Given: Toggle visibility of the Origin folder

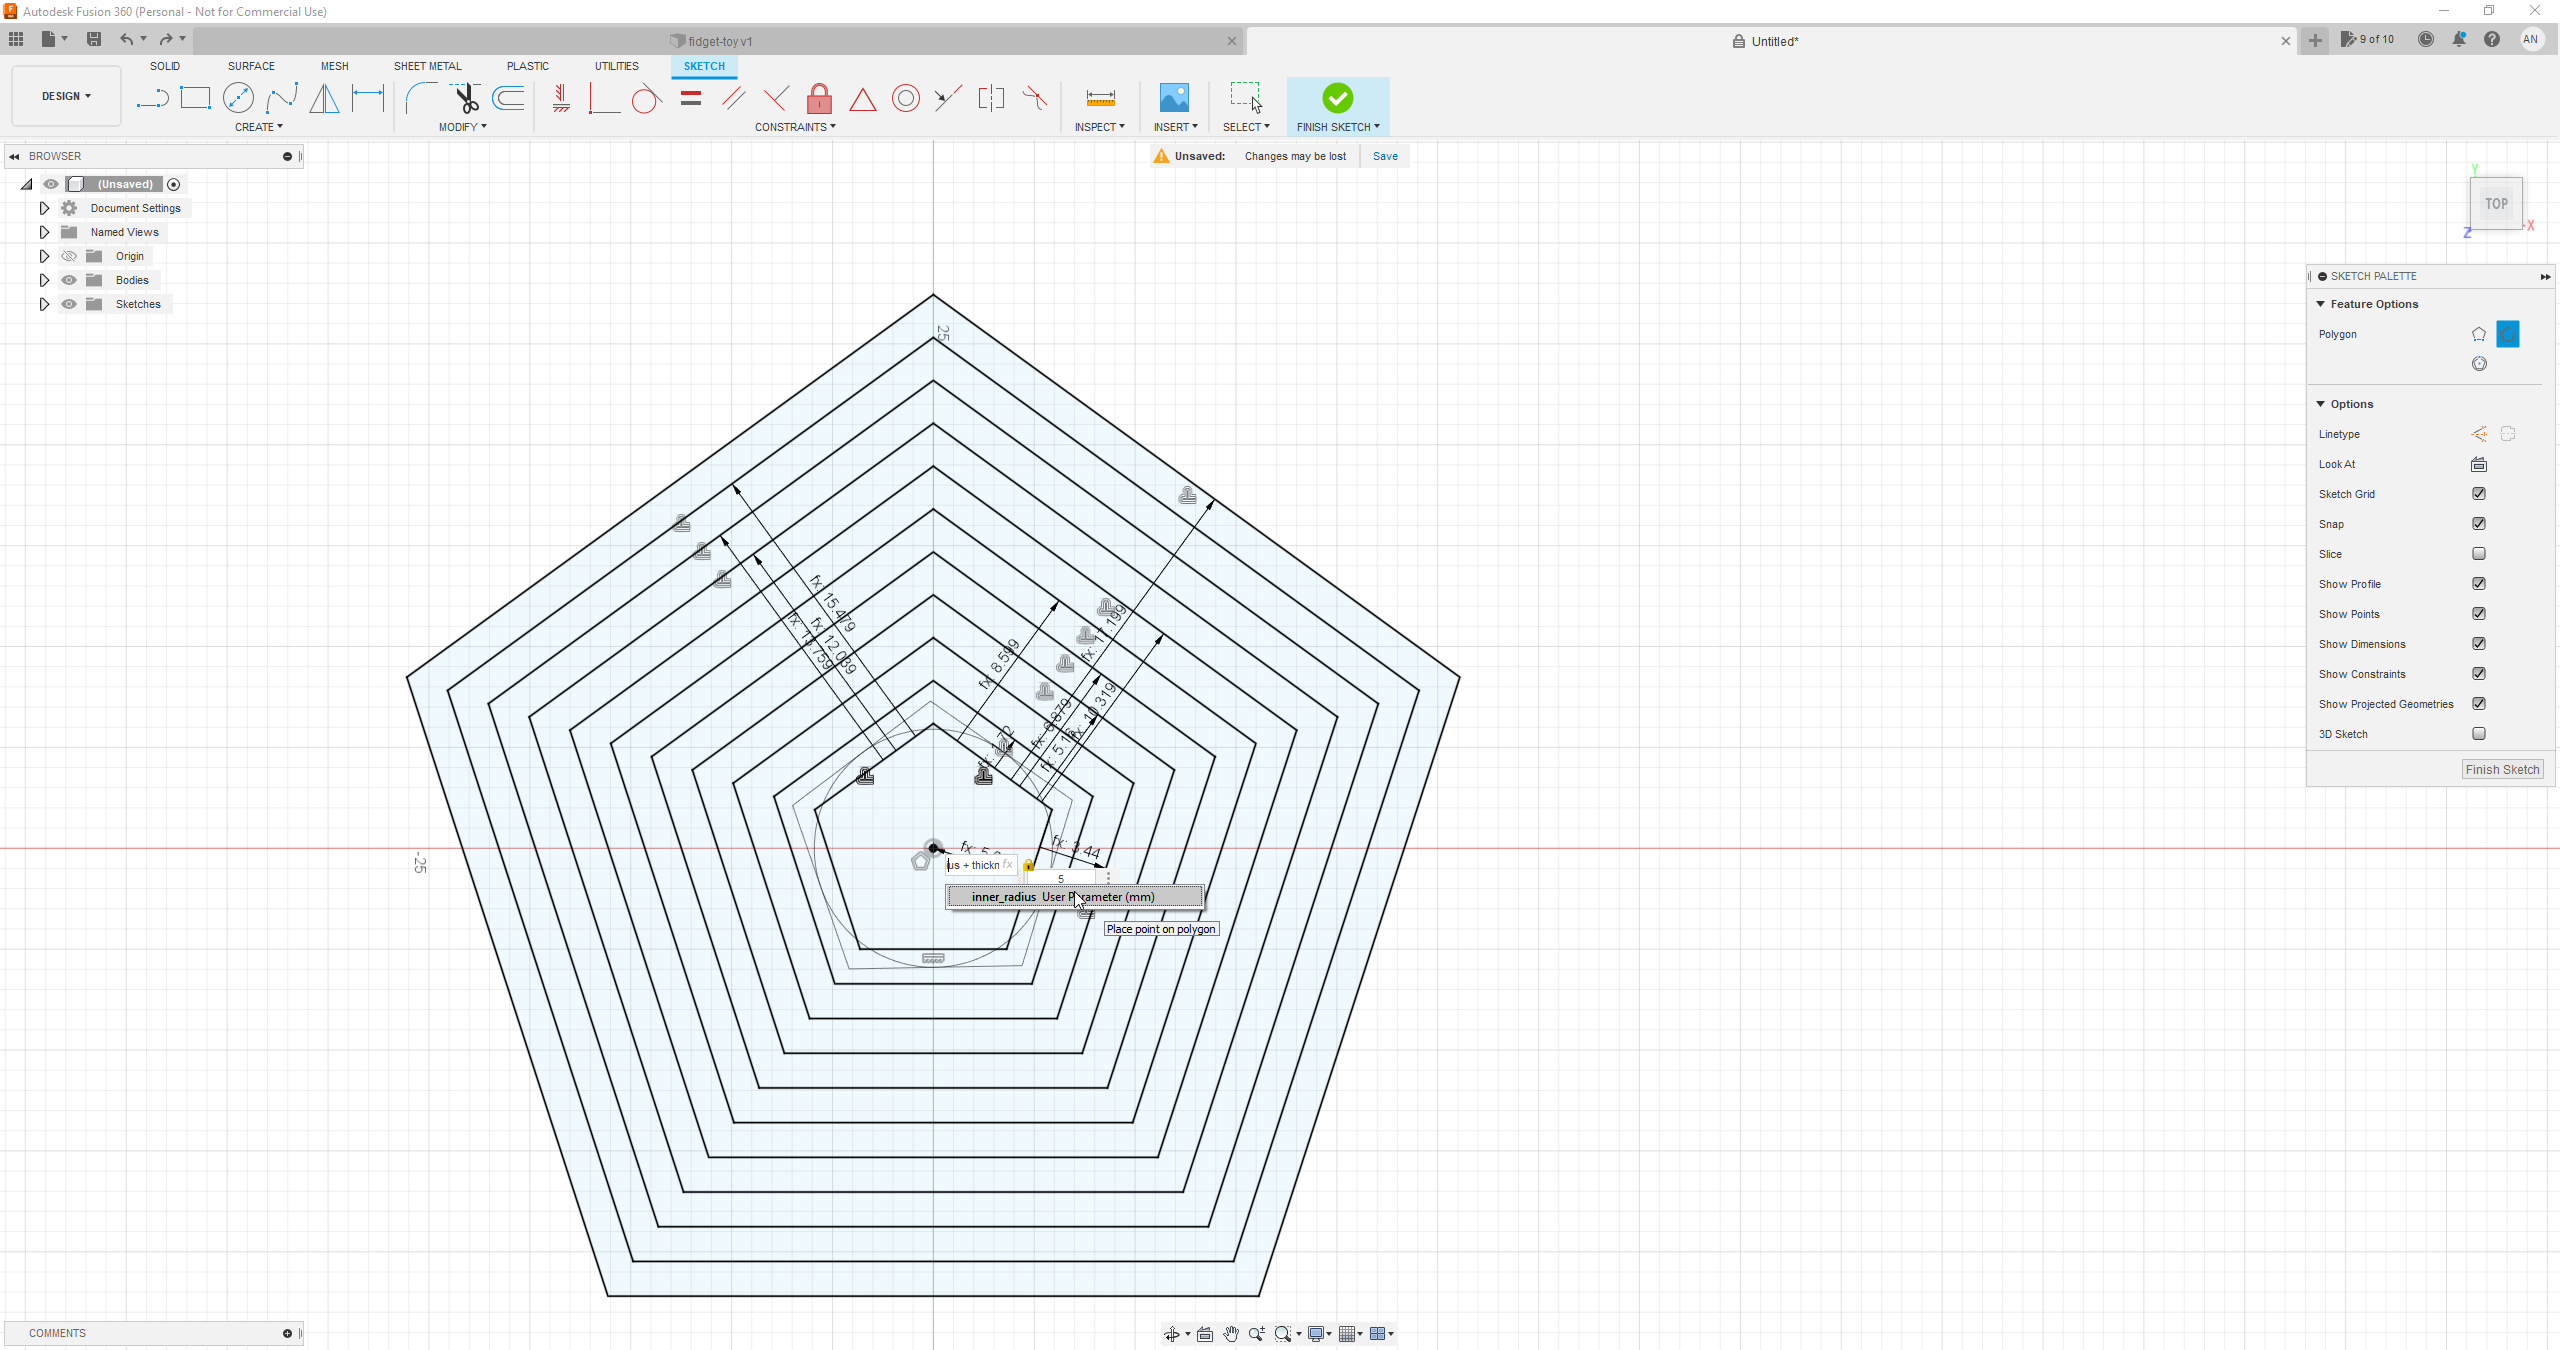Looking at the screenshot, I should pos(68,256).
